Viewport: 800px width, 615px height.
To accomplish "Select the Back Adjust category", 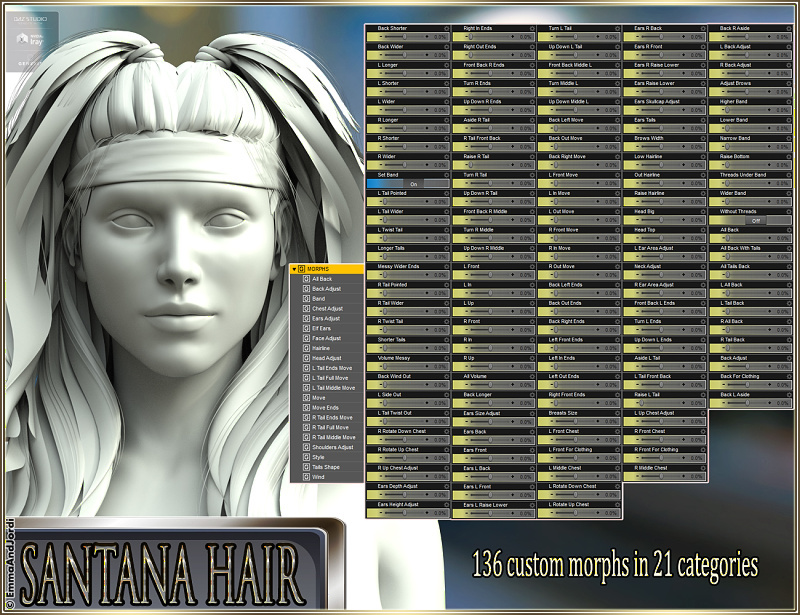I will click(327, 289).
